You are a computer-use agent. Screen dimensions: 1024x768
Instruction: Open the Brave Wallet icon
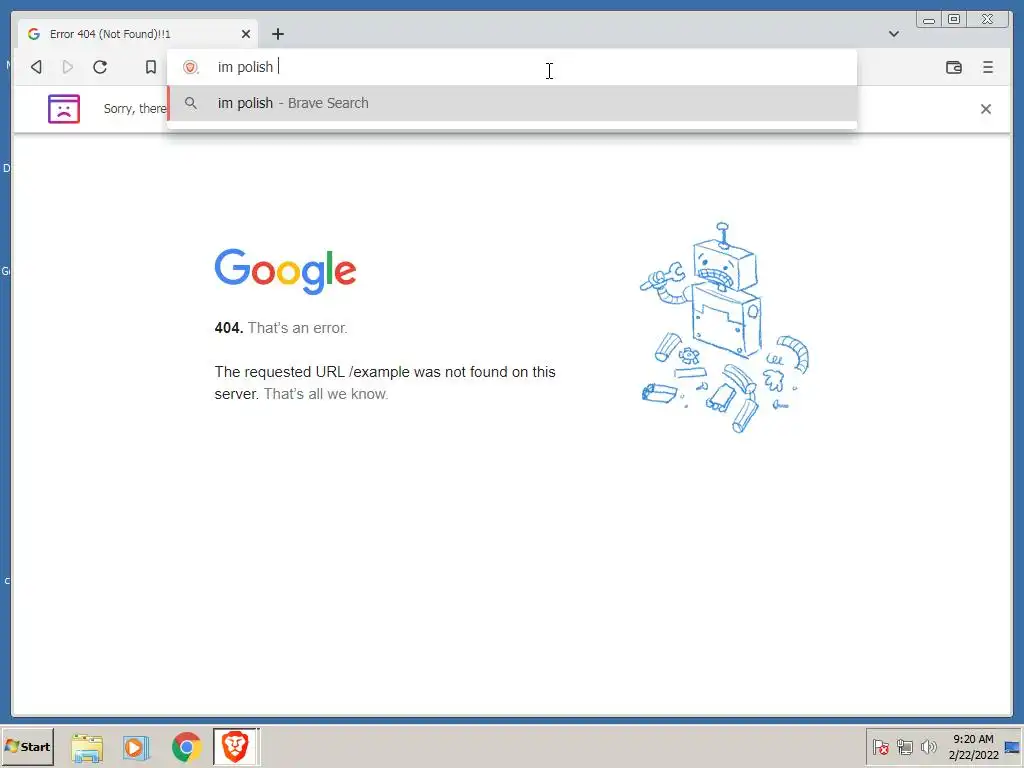pyautogui.click(x=953, y=67)
